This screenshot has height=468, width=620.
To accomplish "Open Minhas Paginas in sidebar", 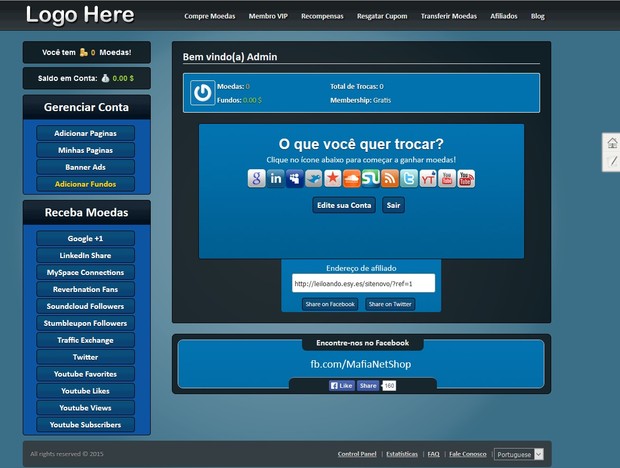I will [85, 150].
